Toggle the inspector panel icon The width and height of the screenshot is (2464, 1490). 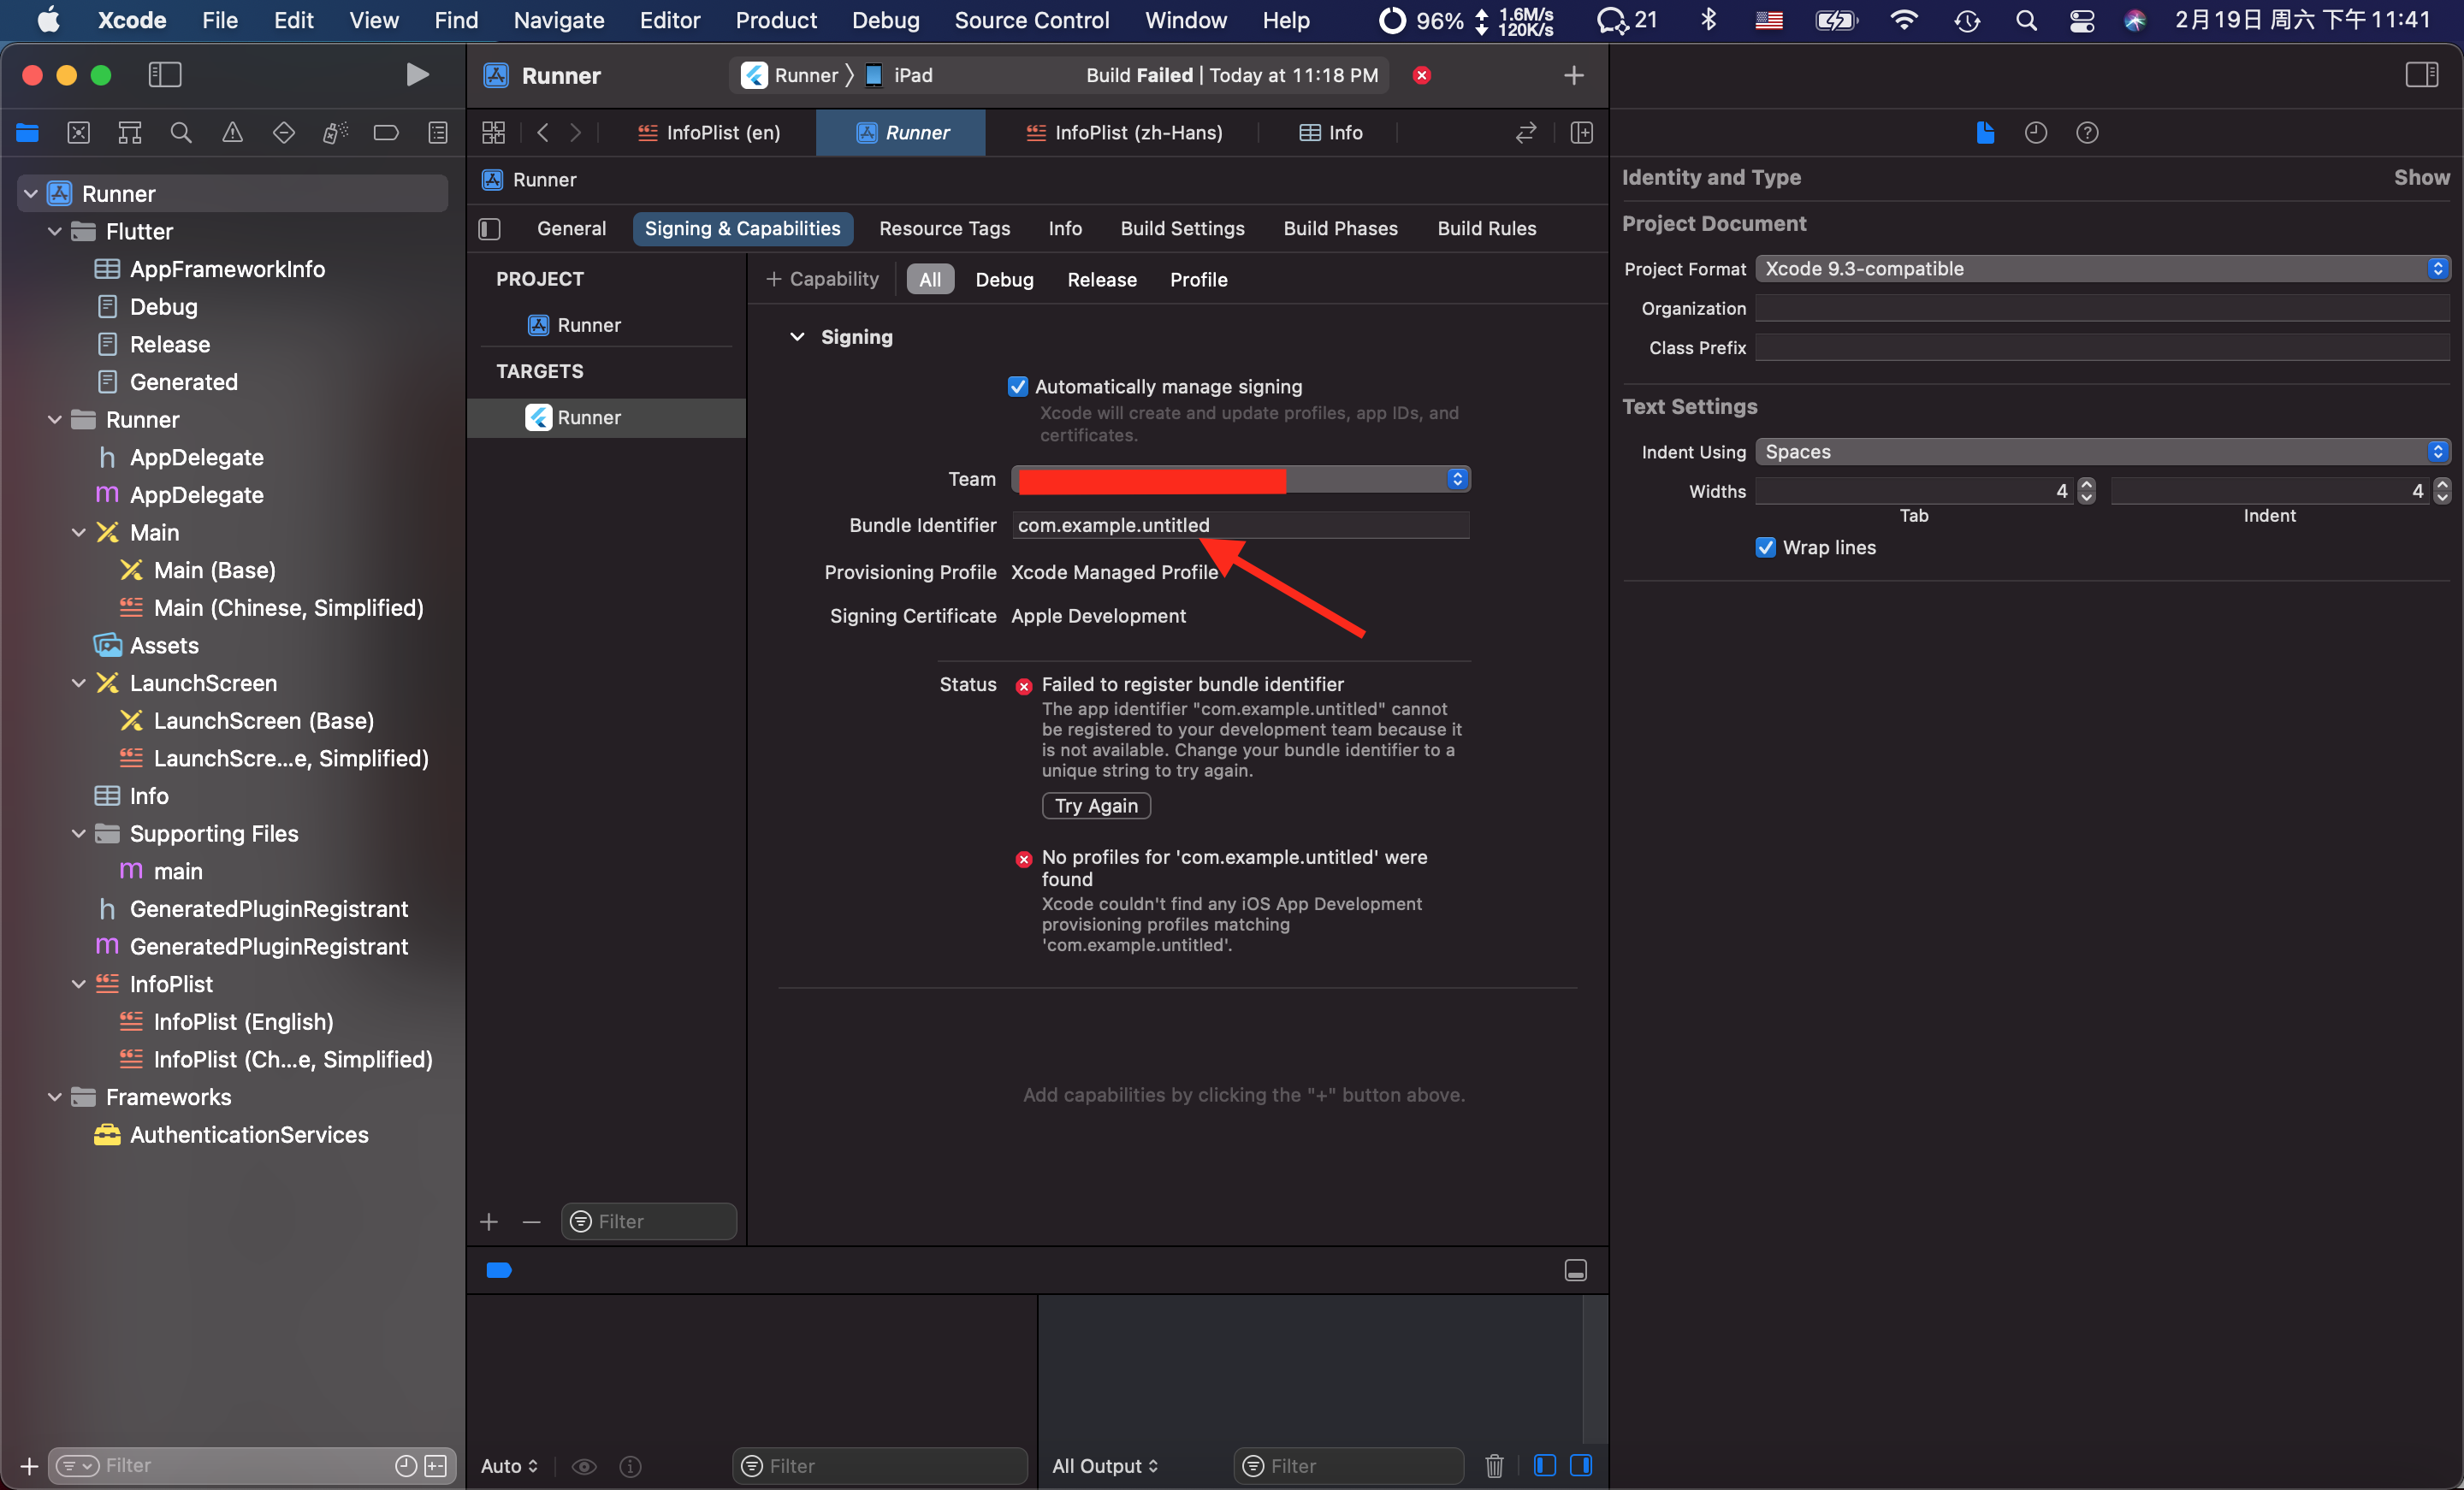2422,75
